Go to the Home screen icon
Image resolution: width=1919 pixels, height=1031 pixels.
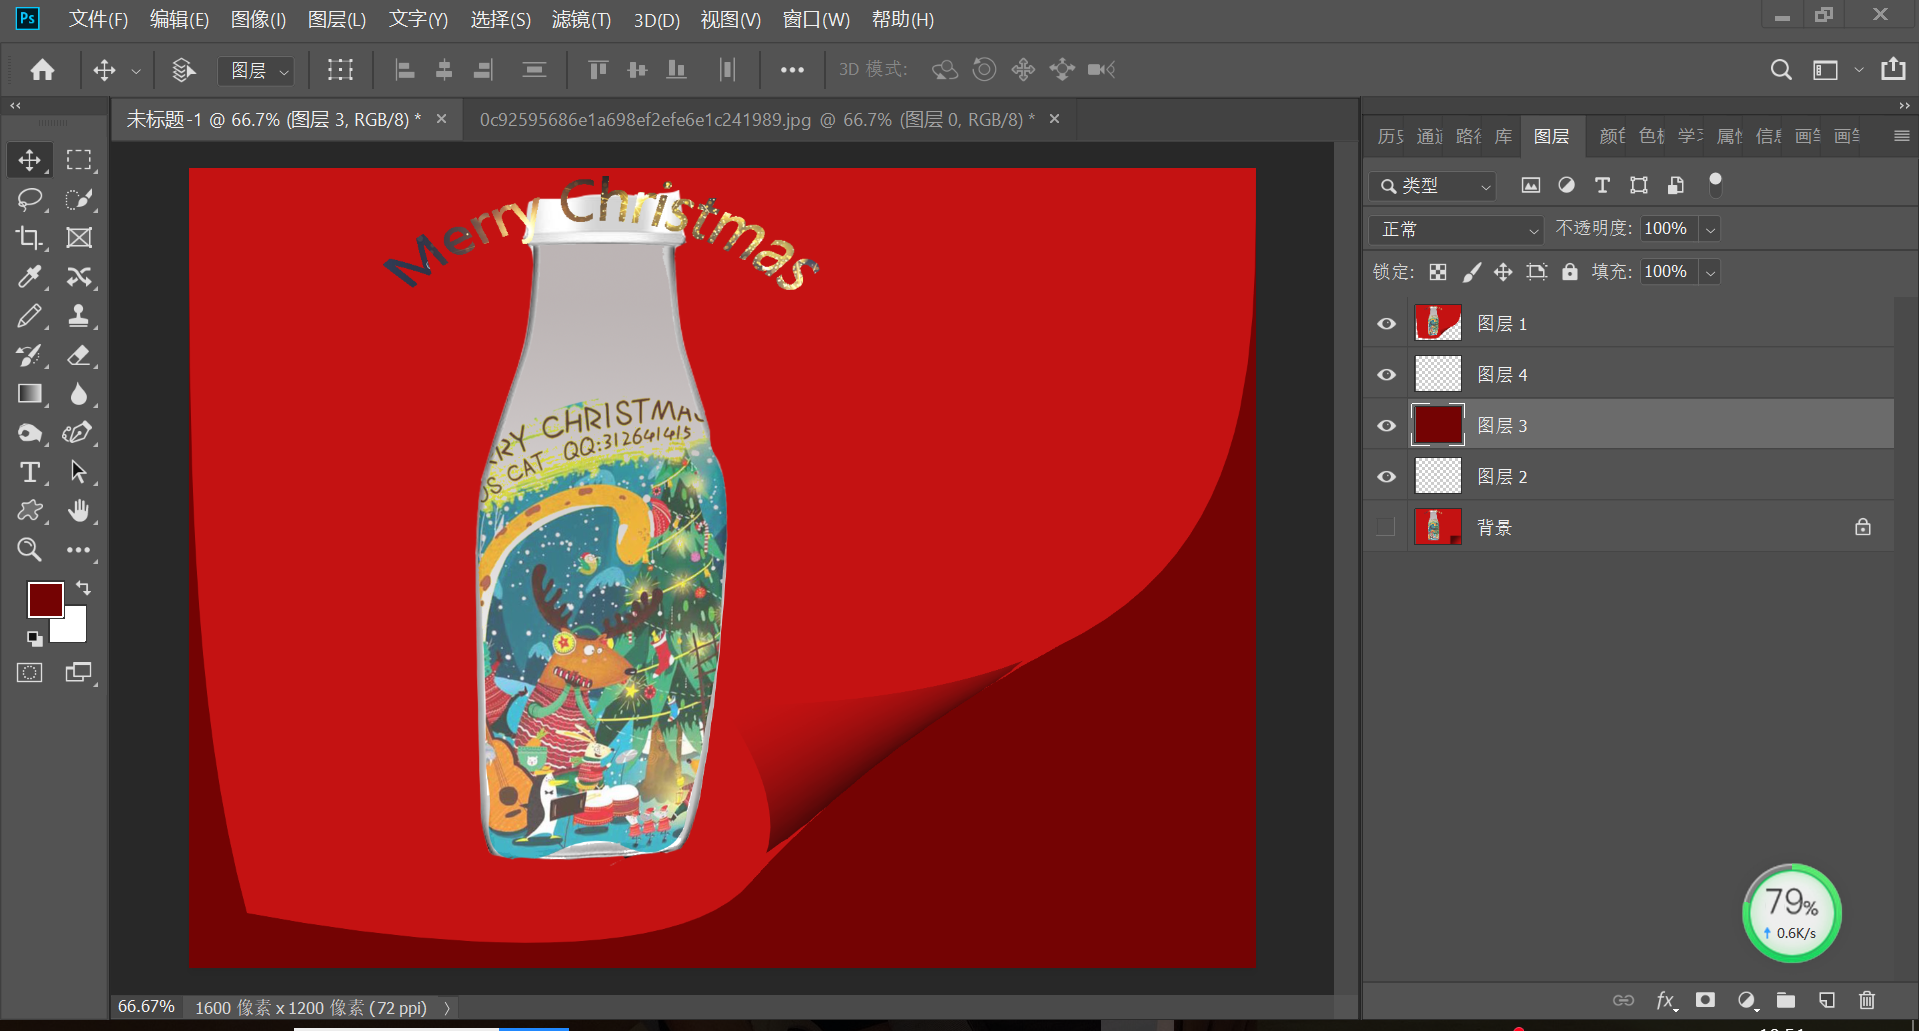tap(42, 70)
